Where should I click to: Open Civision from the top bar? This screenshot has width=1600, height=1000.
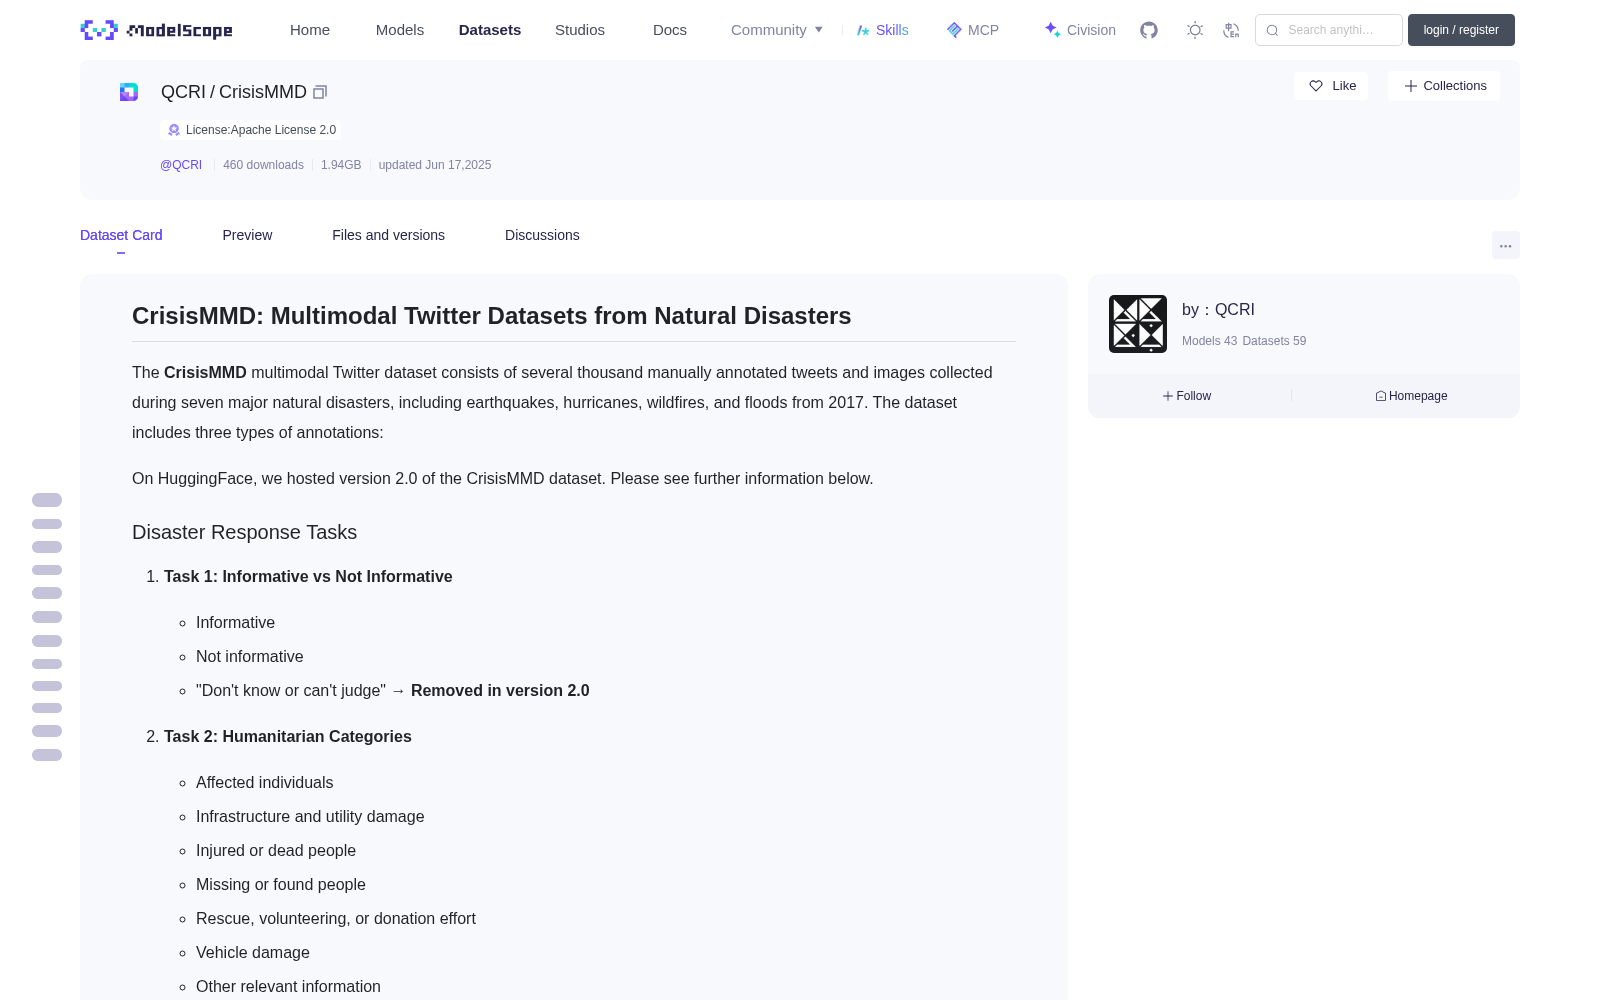(x=1080, y=30)
